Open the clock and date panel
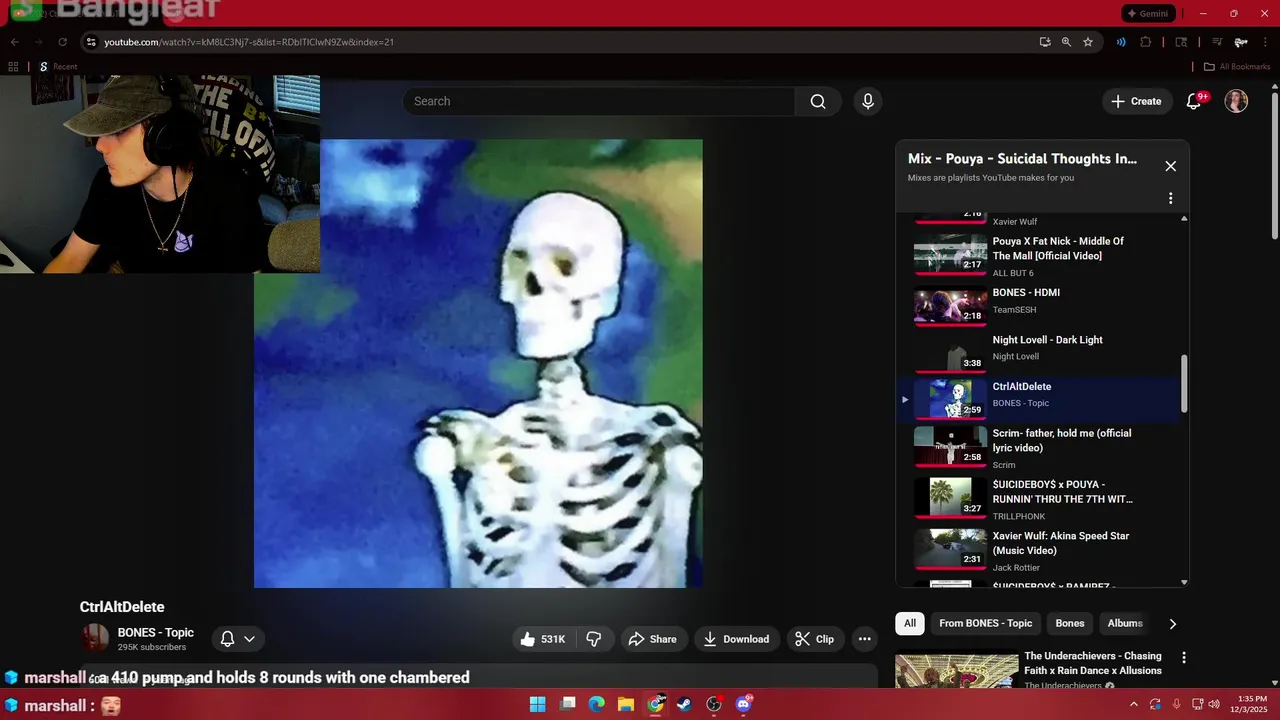The width and height of the screenshot is (1280, 720). pyautogui.click(x=1251, y=704)
